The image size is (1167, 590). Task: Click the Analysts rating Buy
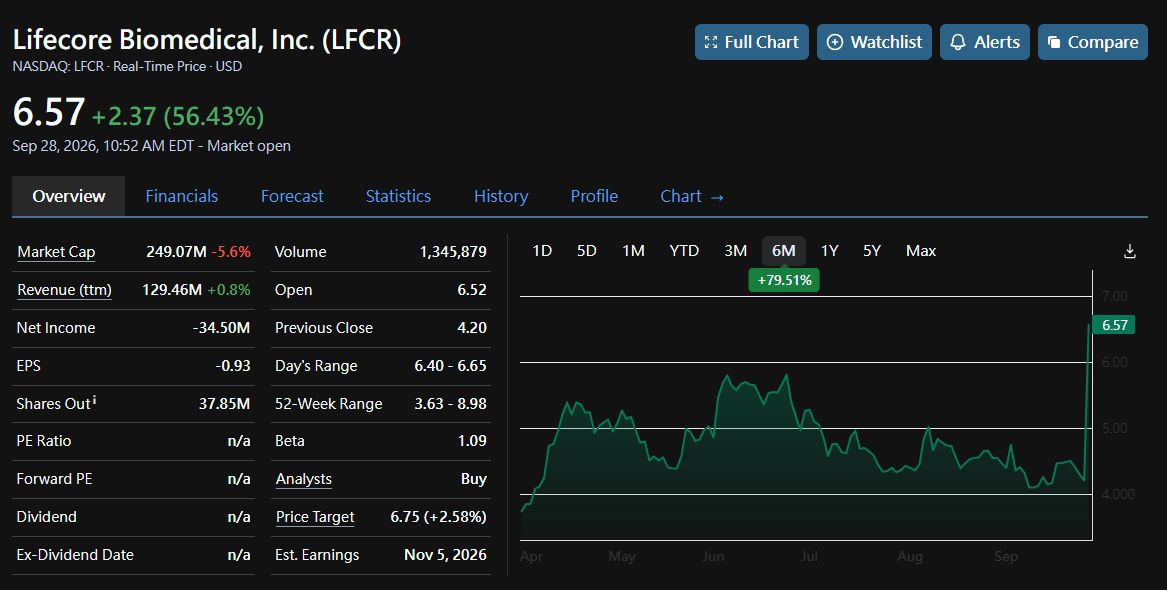pyautogui.click(x=473, y=479)
